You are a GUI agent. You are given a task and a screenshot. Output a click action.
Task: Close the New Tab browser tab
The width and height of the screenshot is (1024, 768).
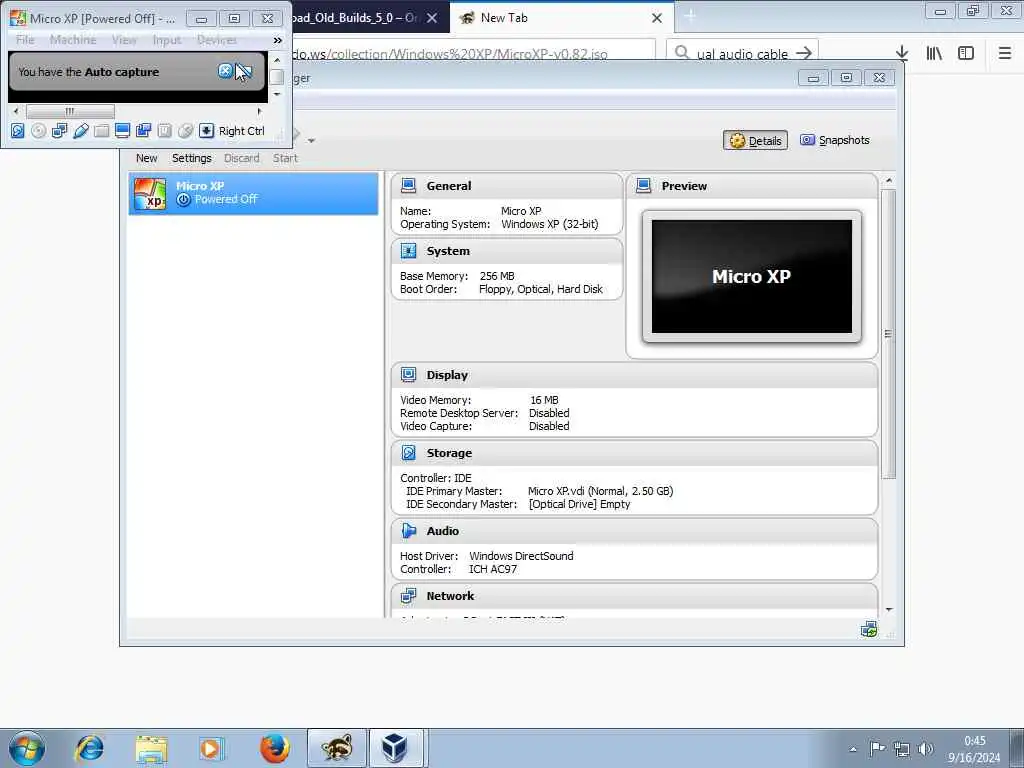(657, 18)
